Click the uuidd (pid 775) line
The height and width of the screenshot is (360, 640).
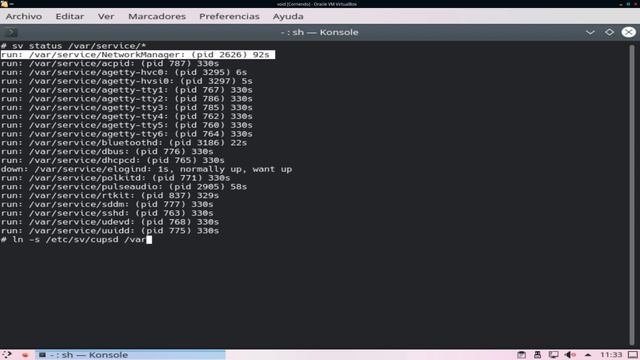[x=110, y=231]
